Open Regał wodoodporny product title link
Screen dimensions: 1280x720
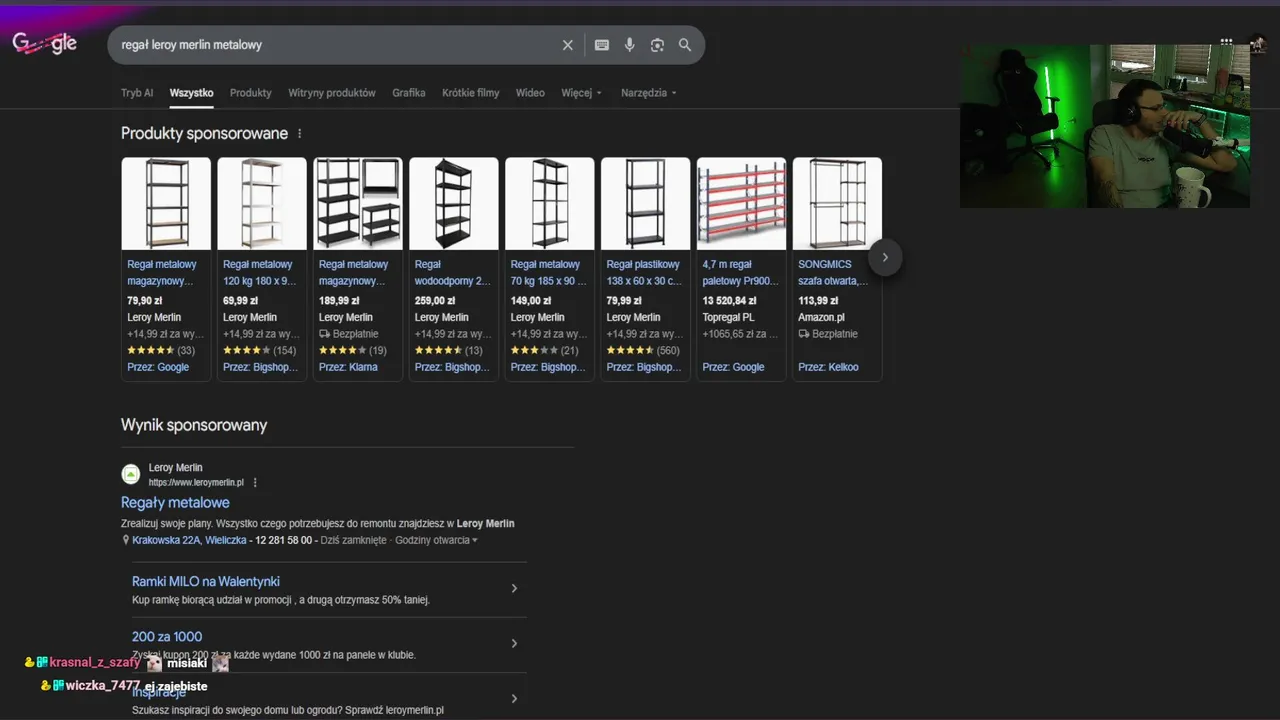click(x=453, y=273)
